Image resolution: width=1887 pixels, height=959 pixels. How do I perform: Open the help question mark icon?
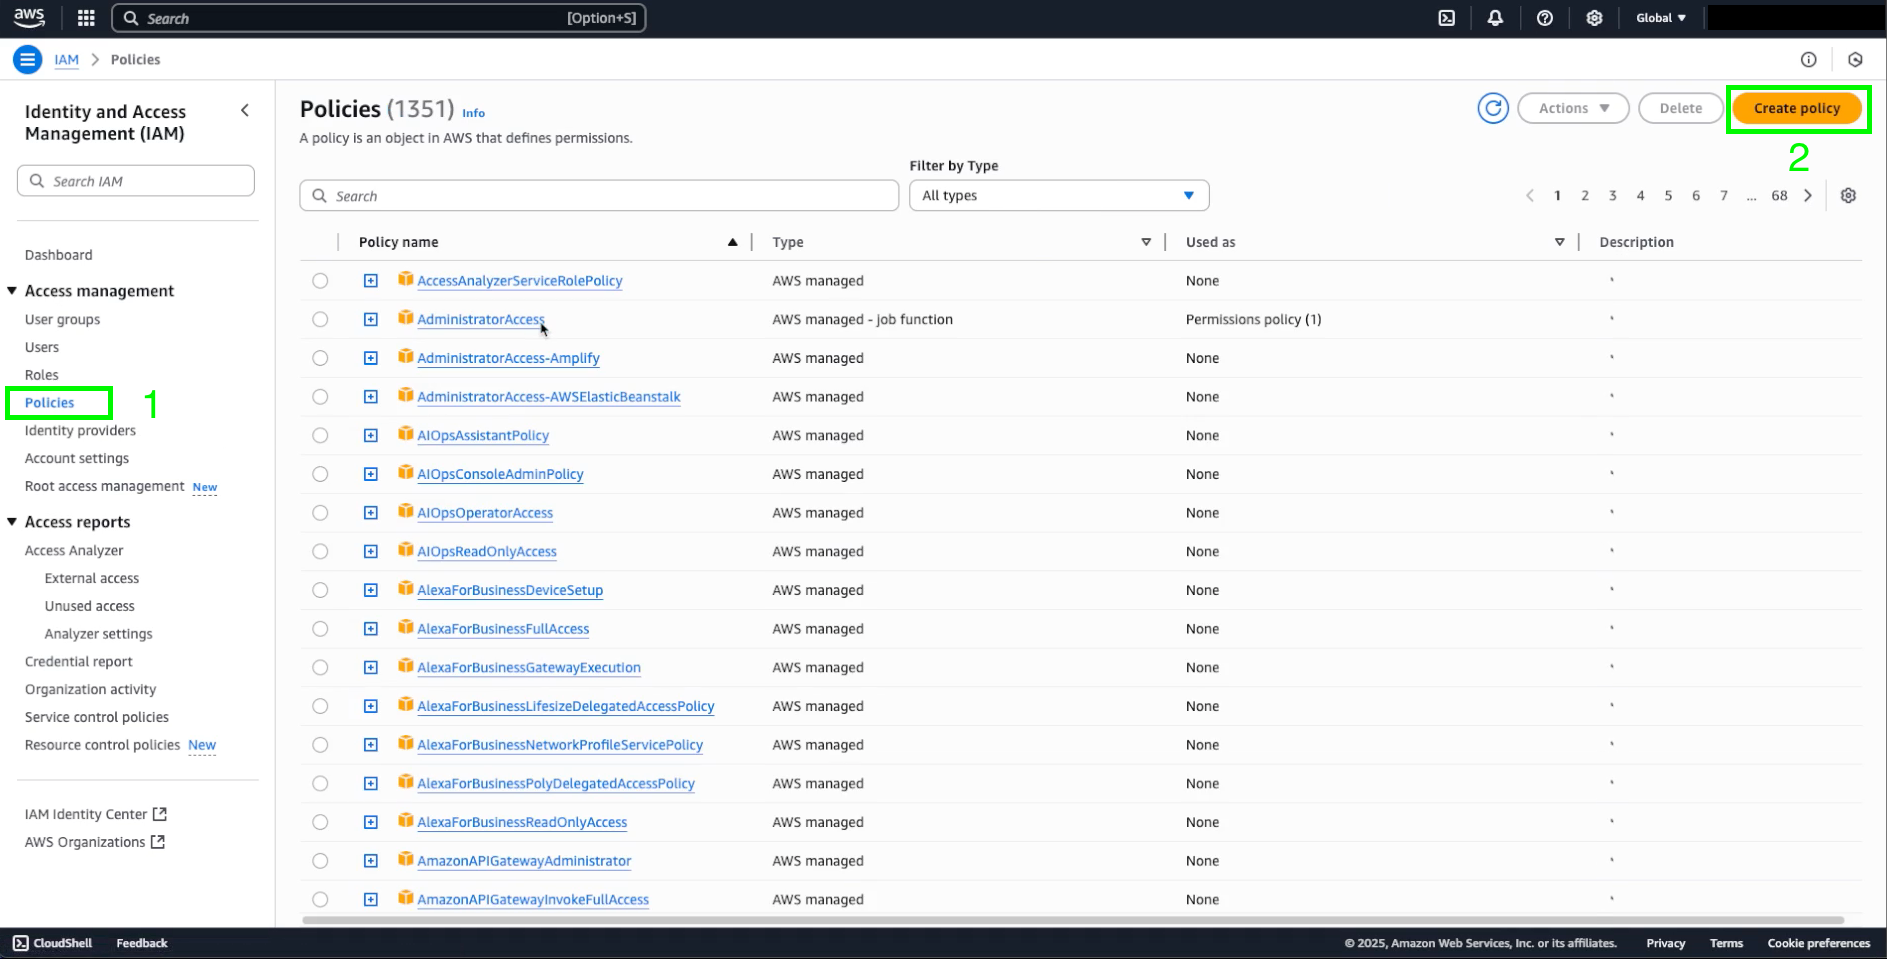click(1545, 18)
